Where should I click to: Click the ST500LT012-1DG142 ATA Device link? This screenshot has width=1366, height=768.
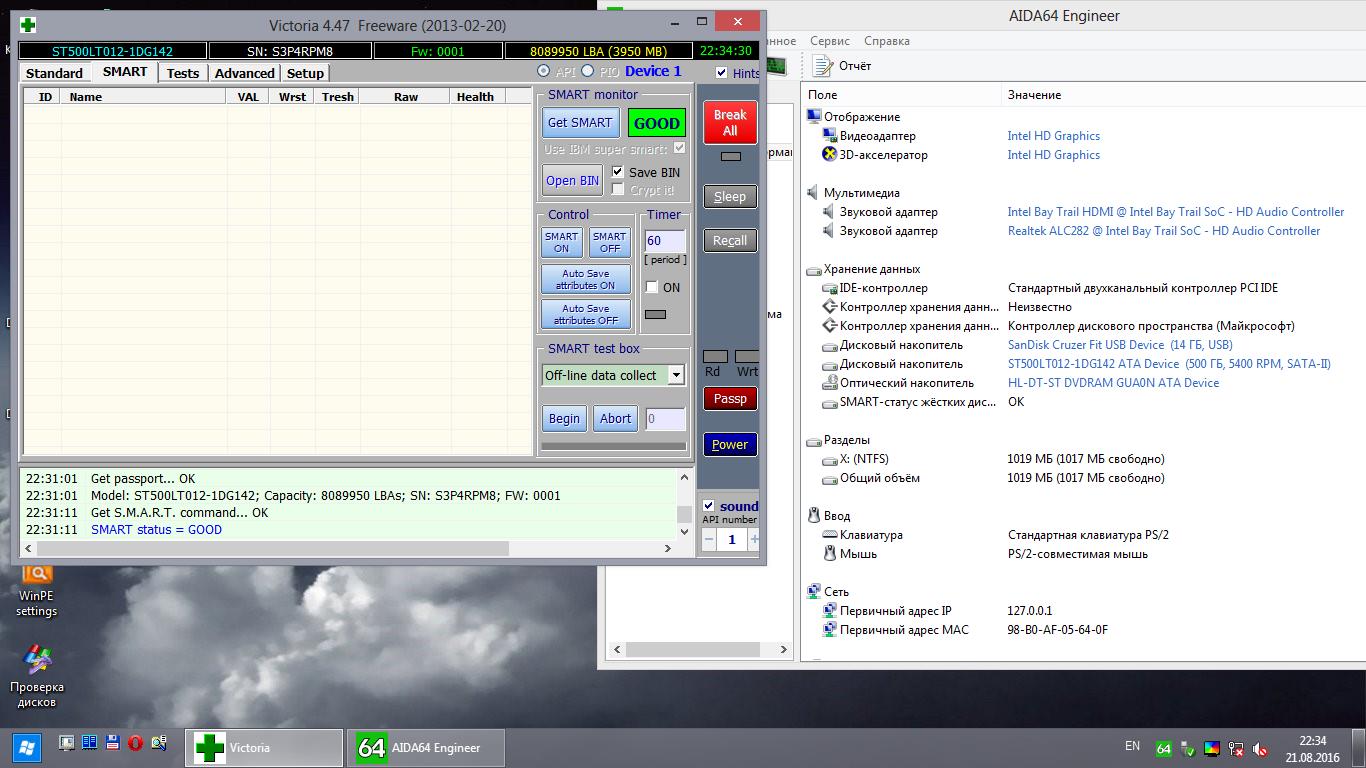[1169, 364]
